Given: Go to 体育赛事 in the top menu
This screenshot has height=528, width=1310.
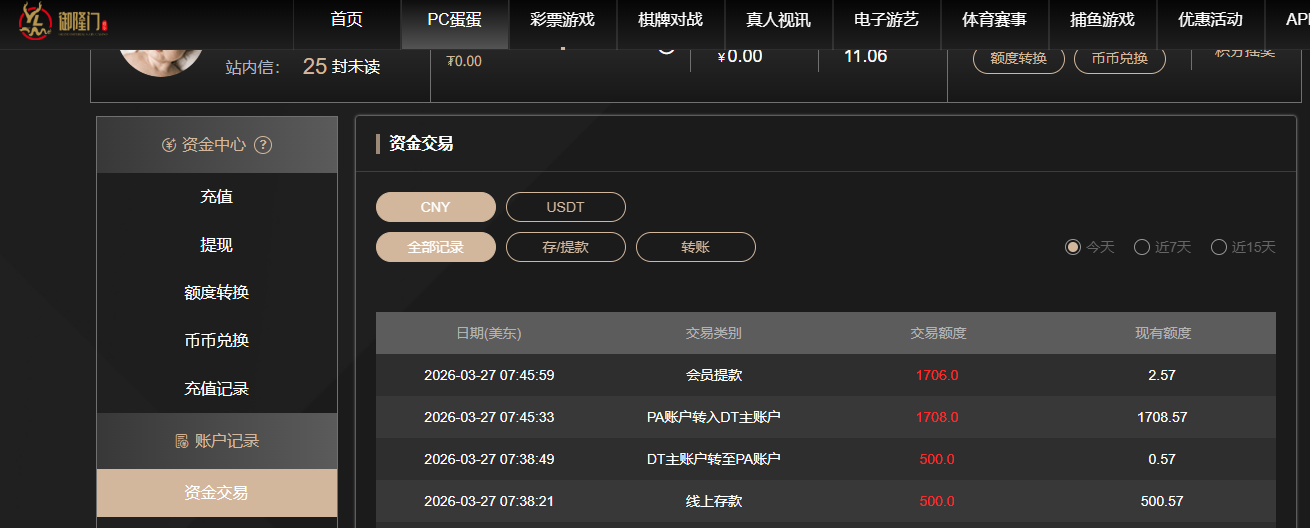Looking at the screenshot, I should (994, 20).
